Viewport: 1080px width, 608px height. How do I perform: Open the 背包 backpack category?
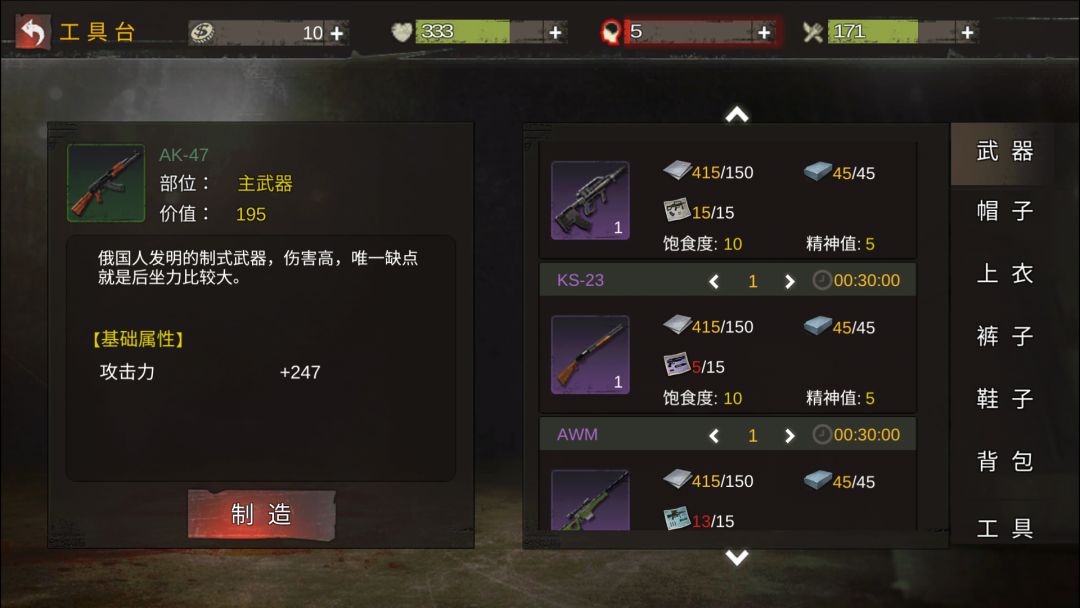pos(1005,461)
